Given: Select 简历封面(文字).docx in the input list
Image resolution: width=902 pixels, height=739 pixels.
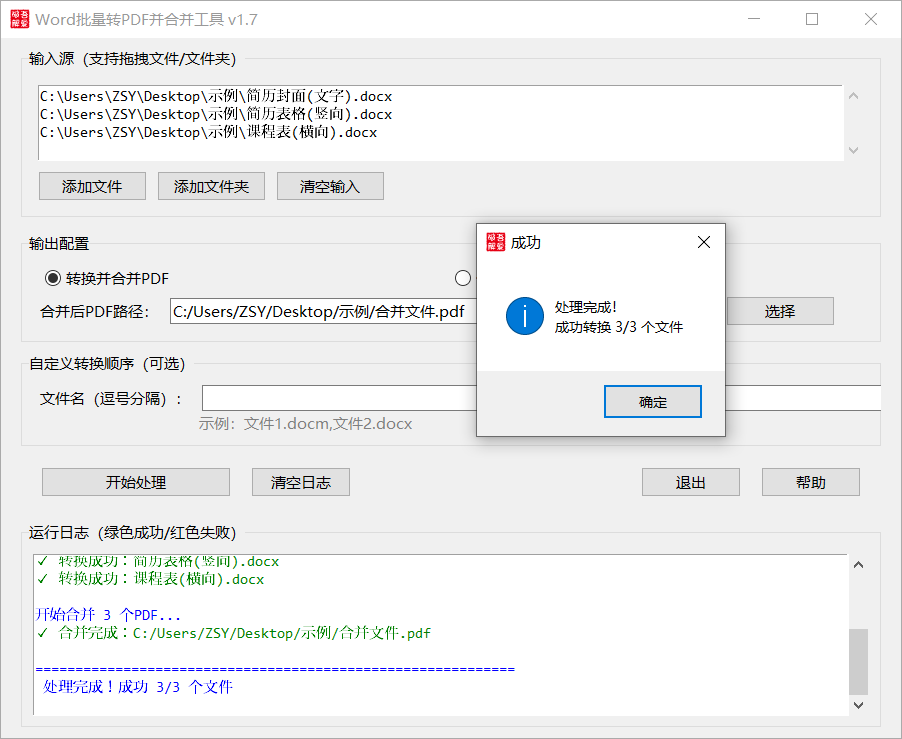Looking at the screenshot, I should point(214,96).
